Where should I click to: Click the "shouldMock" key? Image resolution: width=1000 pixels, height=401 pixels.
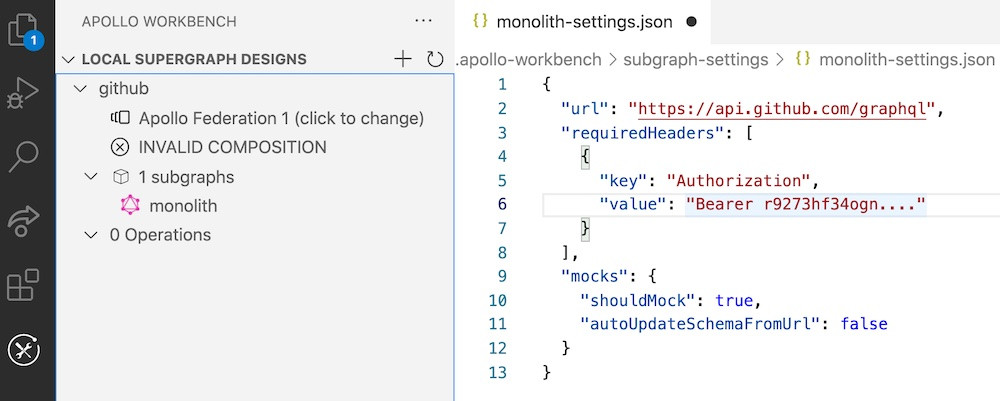(638, 300)
